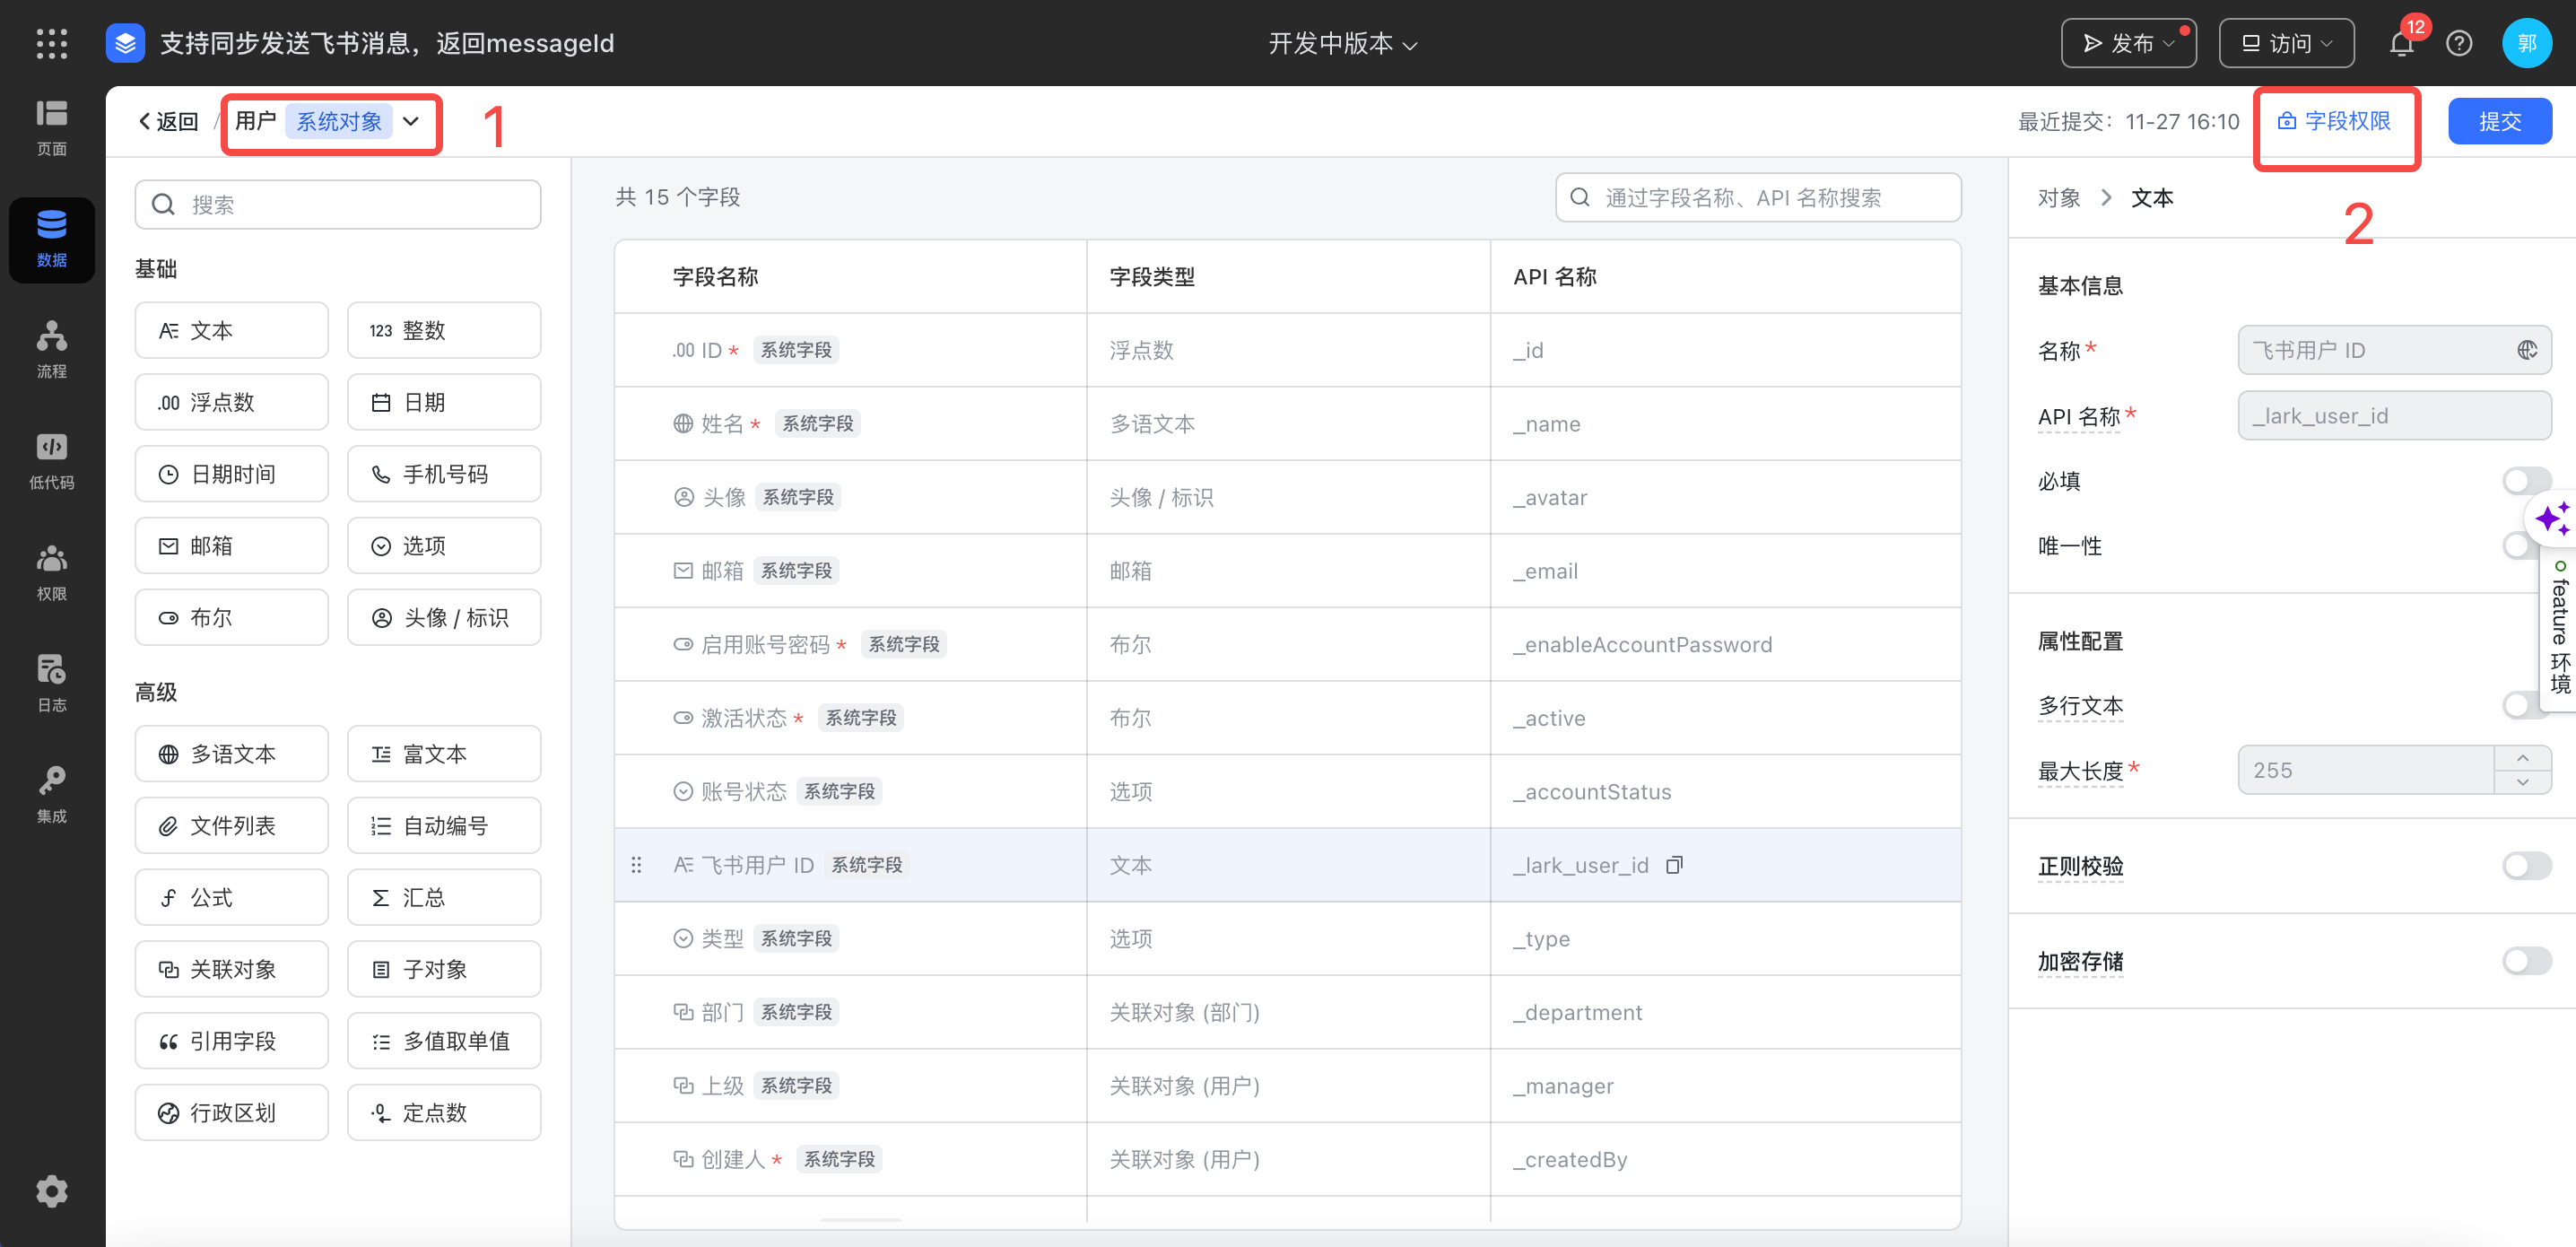Add a 布尔 field type
Viewport: 2576px width, 1247px height.
point(232,617)
